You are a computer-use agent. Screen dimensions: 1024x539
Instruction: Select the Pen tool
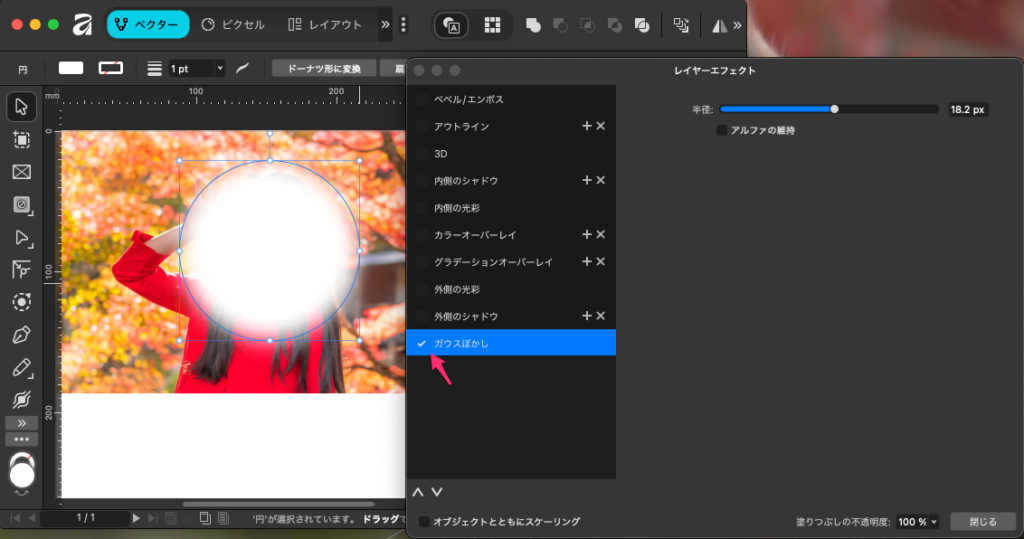(21, 335)
